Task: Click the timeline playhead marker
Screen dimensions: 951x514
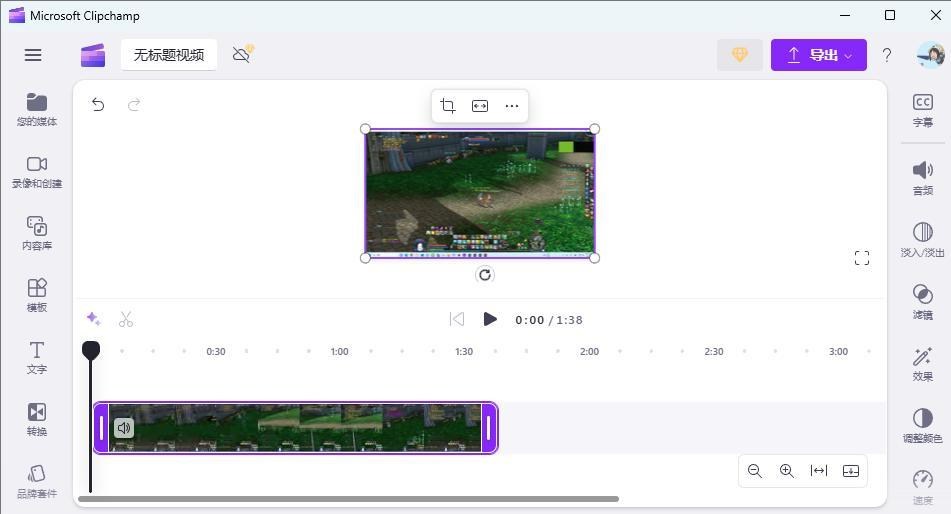Action: coord(91,350)
